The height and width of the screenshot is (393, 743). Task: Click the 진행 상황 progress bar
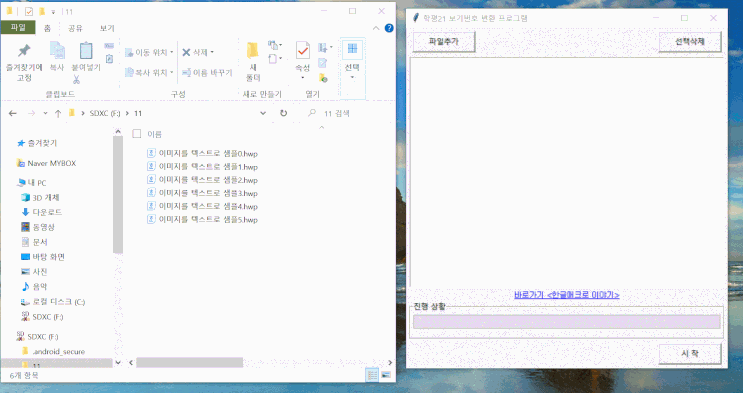[x=567, y=322]
